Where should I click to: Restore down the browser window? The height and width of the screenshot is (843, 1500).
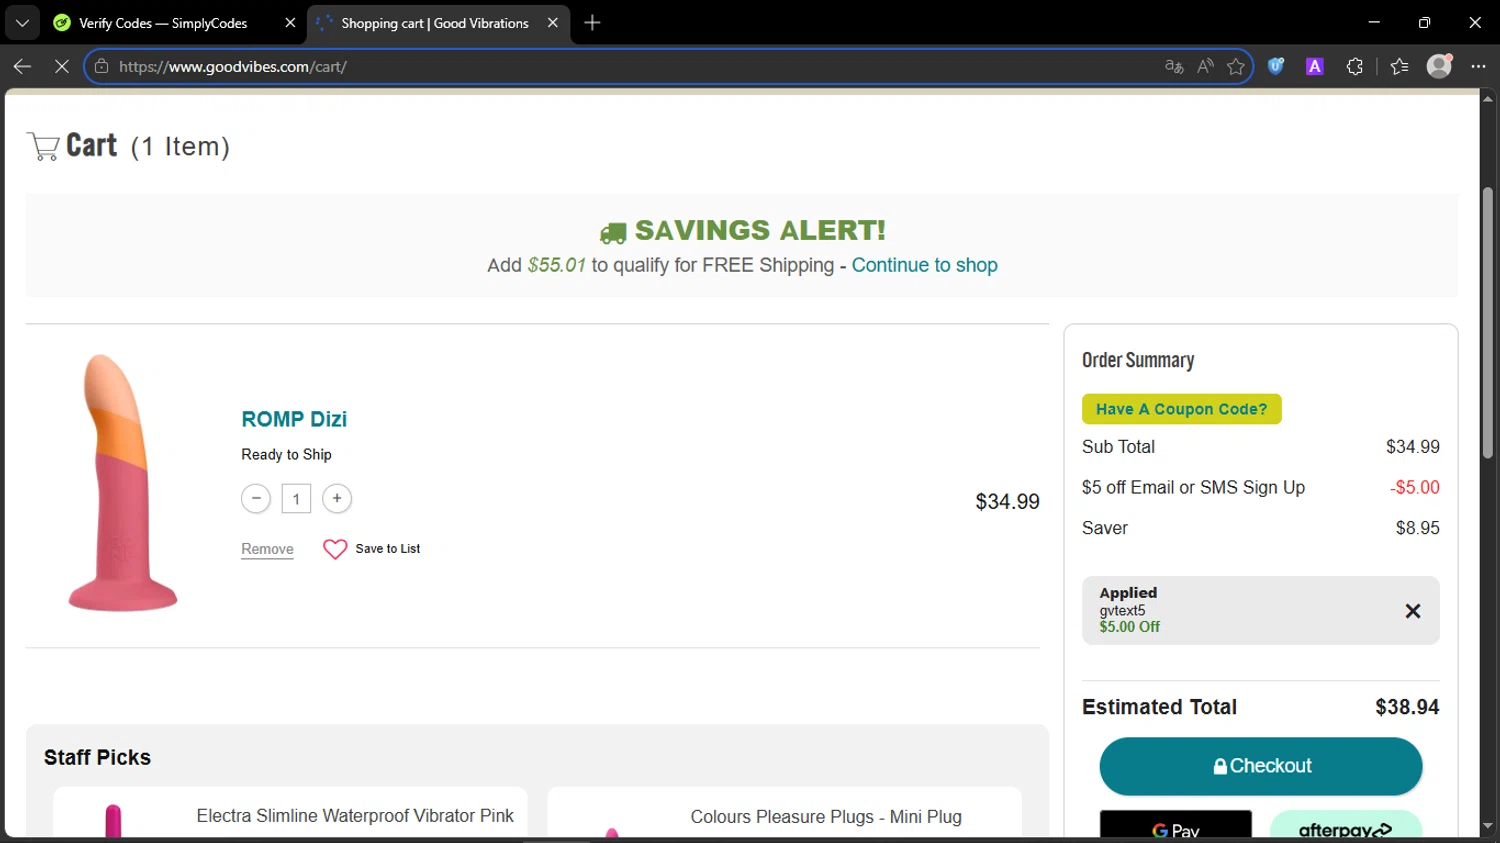pos(1424,22)
